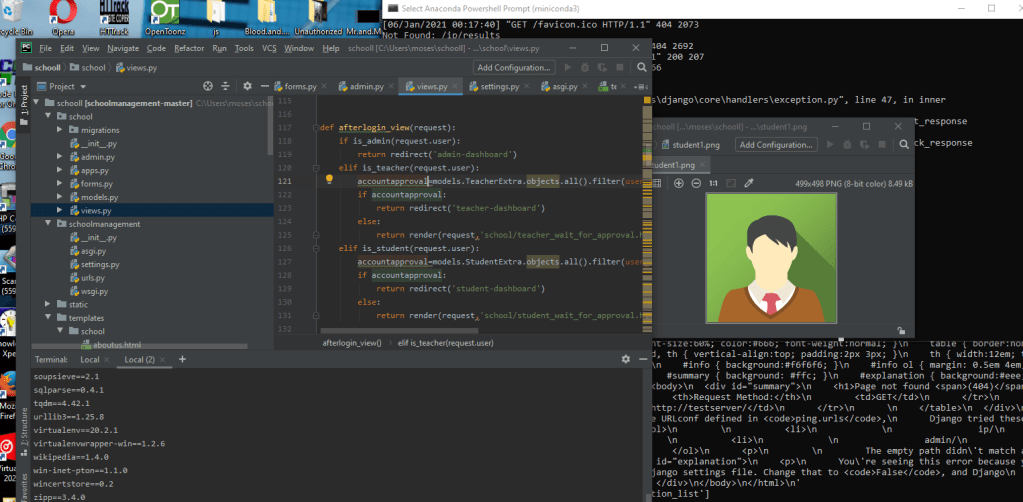Screen dimensions: 1023x502
Task: Click the locate-in-project-tree target icon
Action: 208,87
